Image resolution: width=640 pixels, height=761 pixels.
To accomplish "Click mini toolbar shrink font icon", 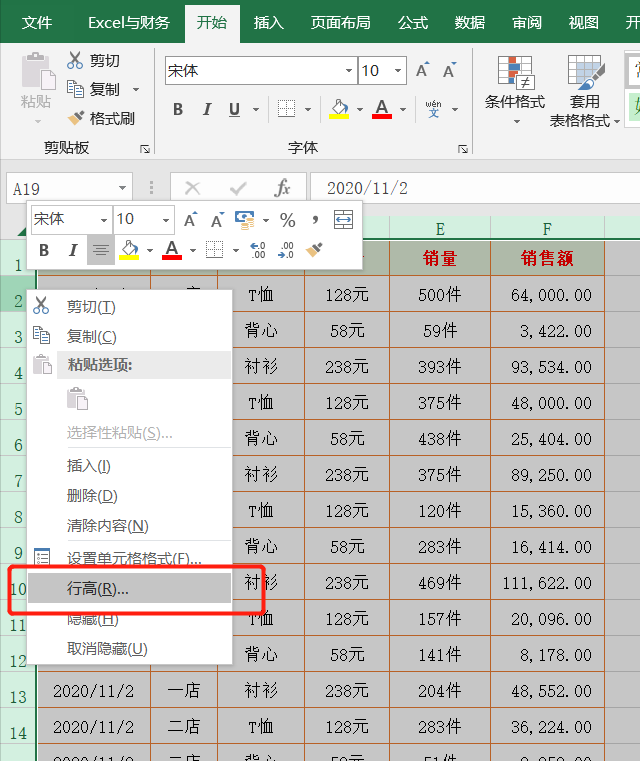I will [217, 220].
